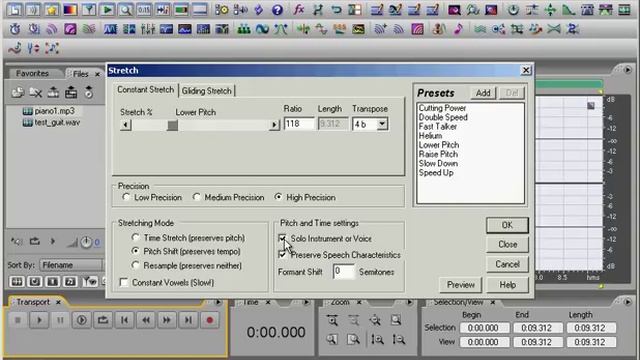Click the Close button below OK

[x=507, y=244]
